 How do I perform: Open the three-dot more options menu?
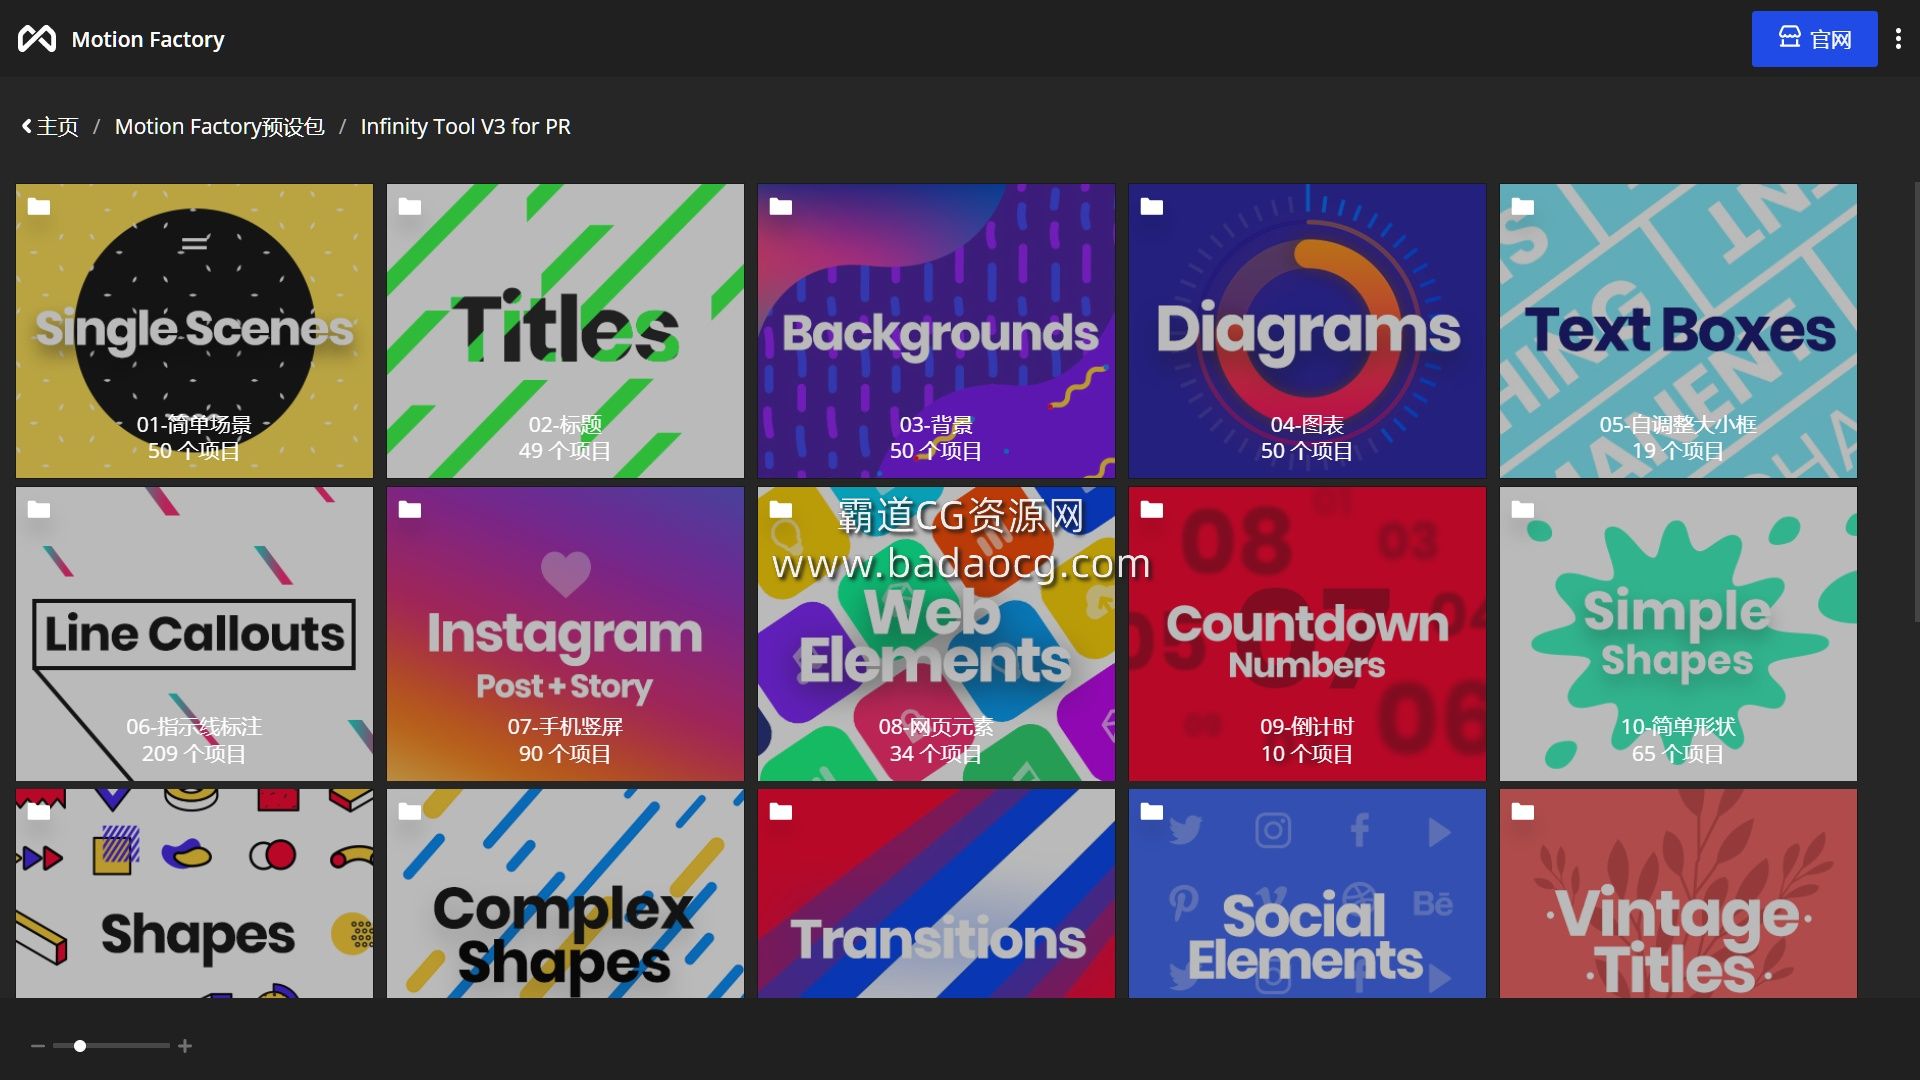point(1898,39)
